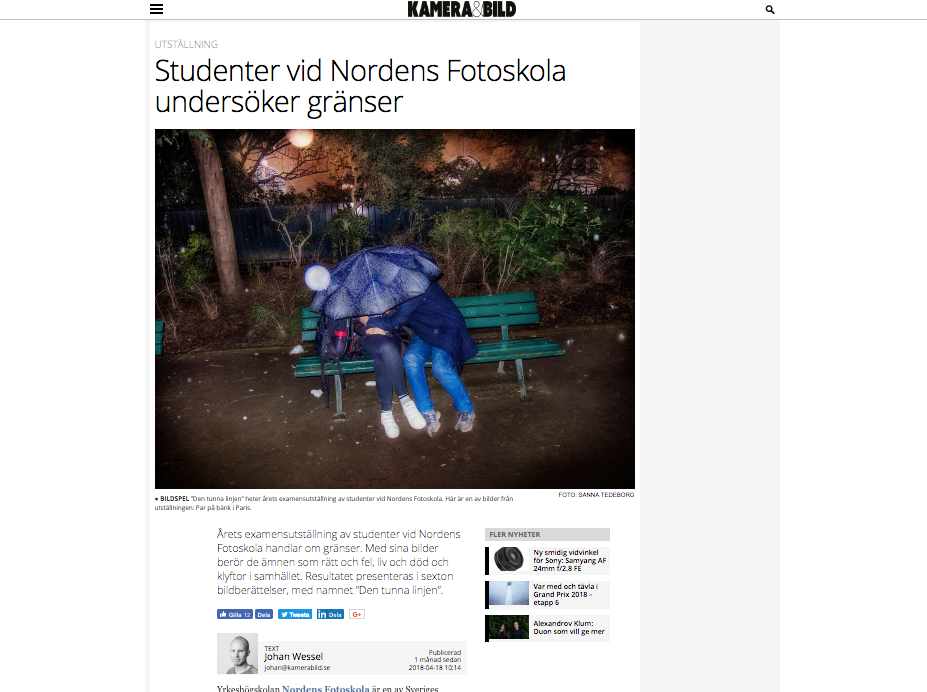This screenshot has width=927, height=692.
Task: Share on LinkedIn with the Dela button
Action: (x=330, y=615)
